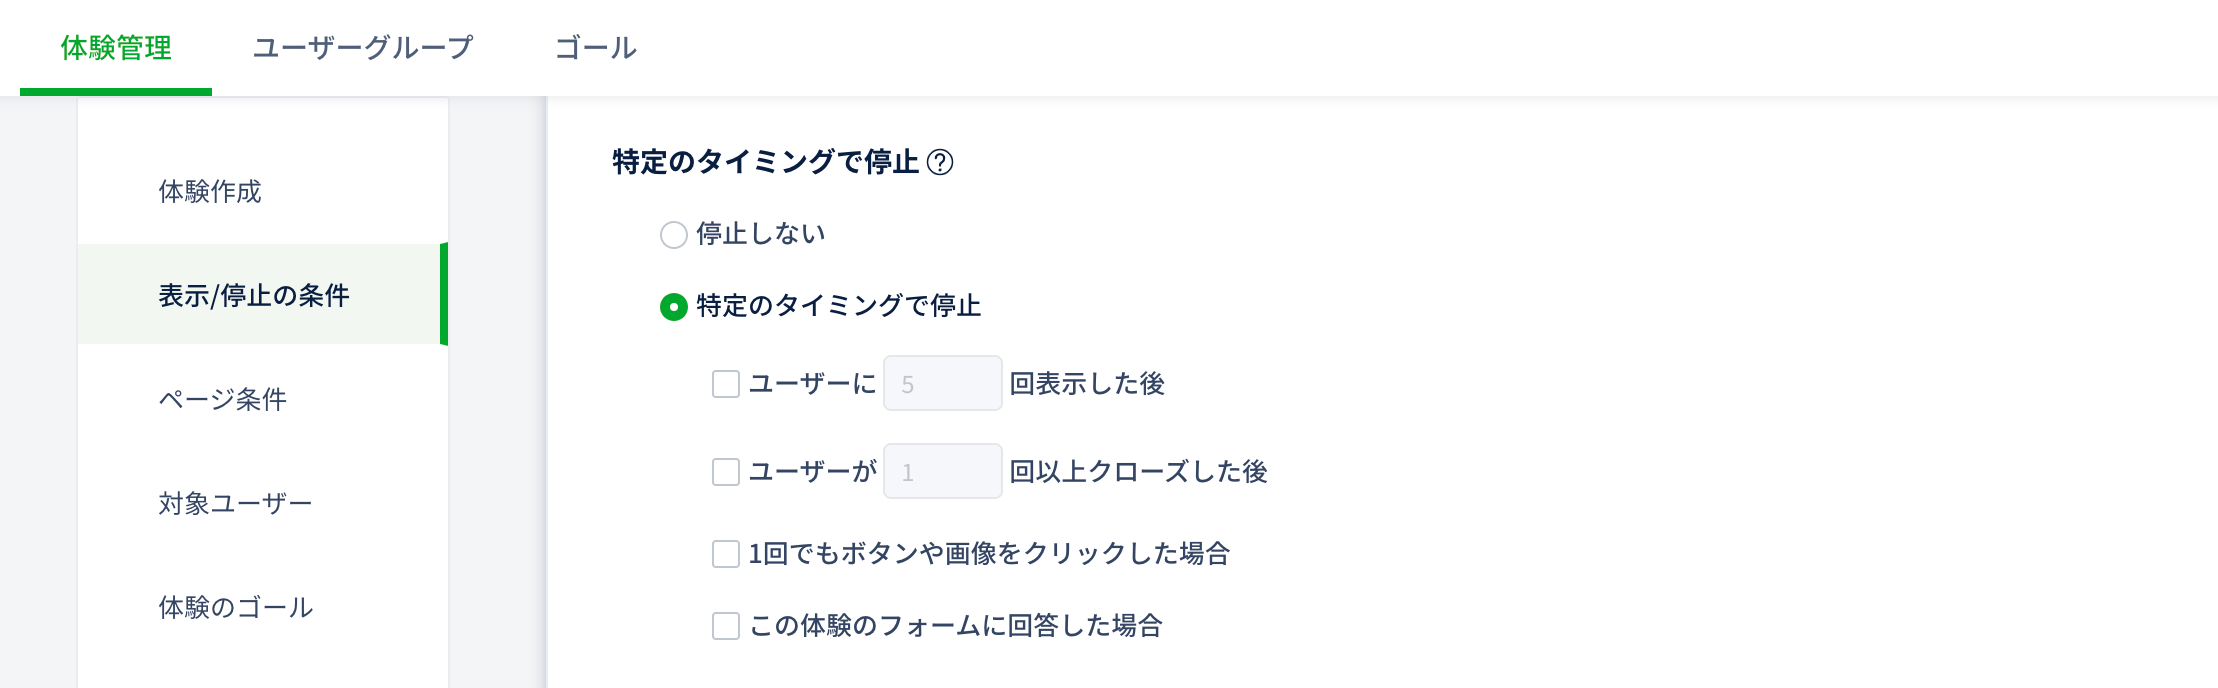Switch to the 体験管理 tab
The width and height of the screenshot is (2218, 688).
[x=116, y=48]
